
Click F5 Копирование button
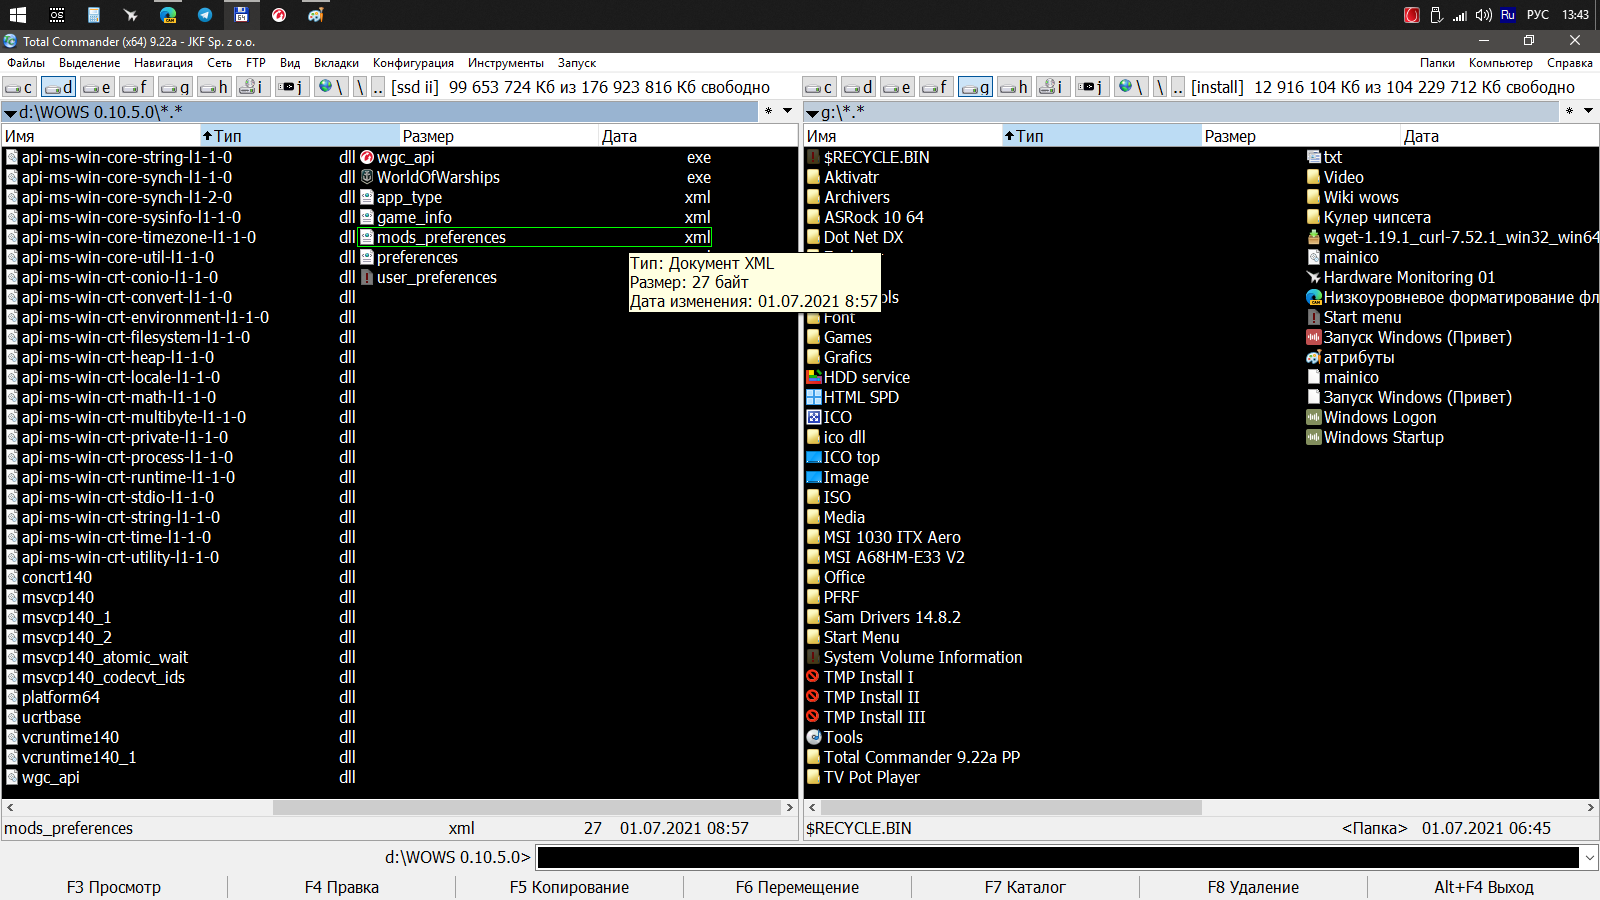[x=569, y=887]
